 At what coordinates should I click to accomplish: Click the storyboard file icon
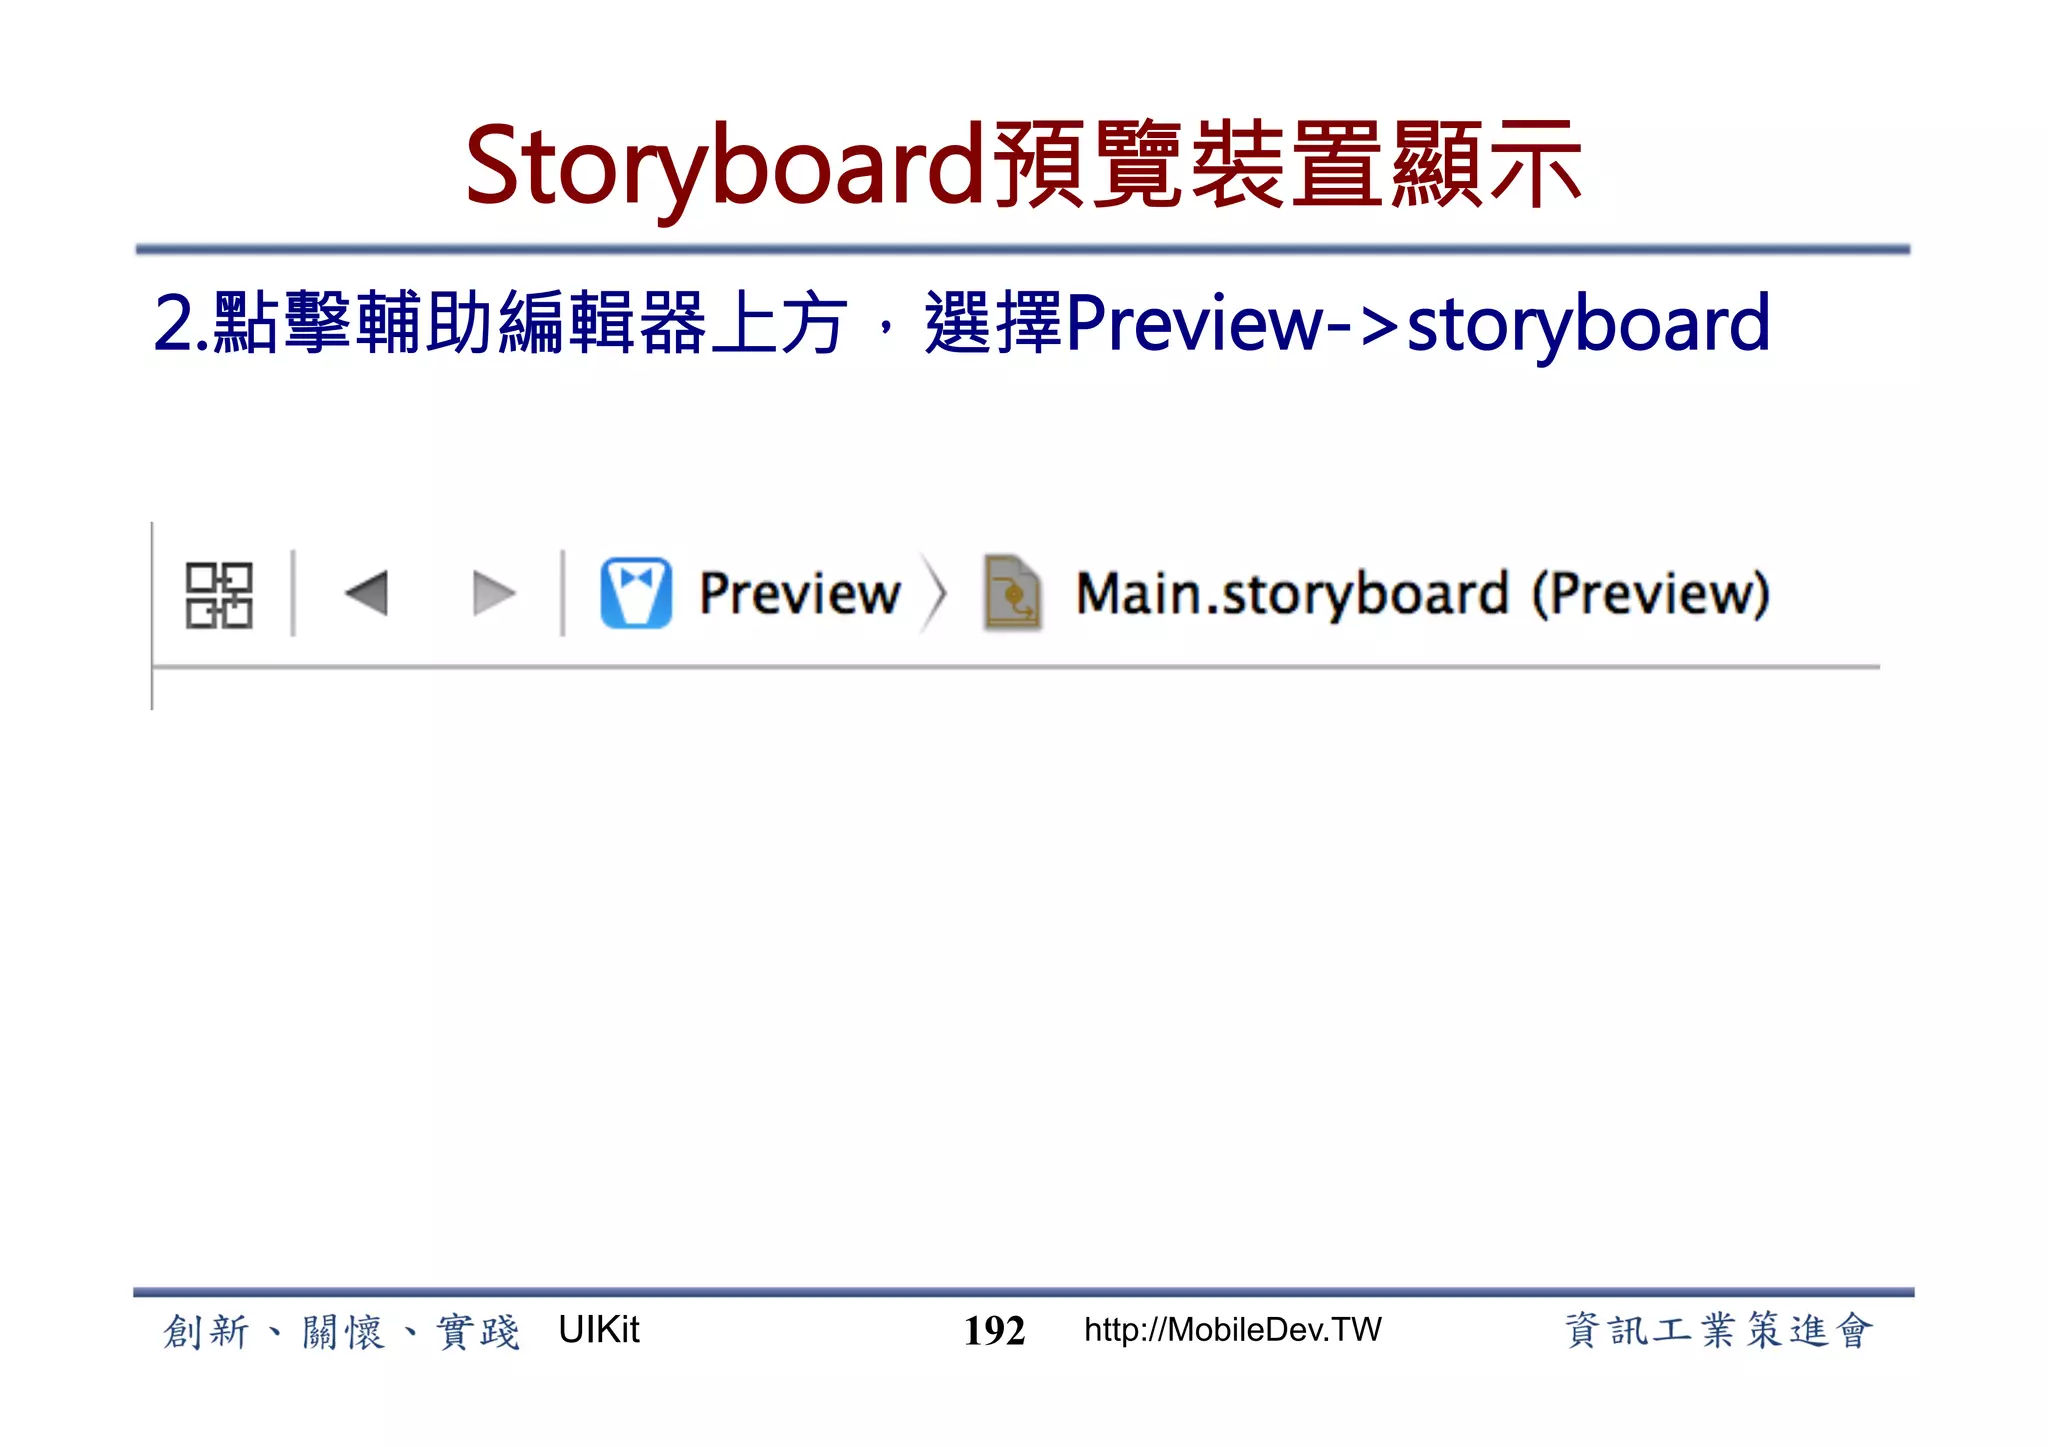[x=1012, y=593]
